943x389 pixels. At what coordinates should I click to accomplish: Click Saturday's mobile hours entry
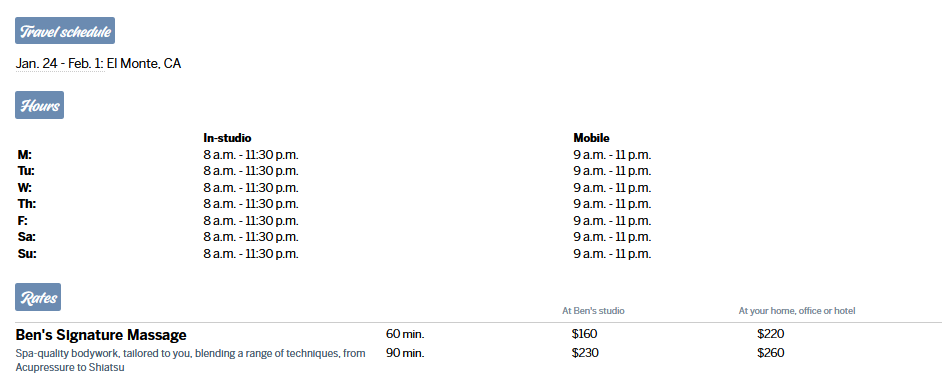[612, 237]
